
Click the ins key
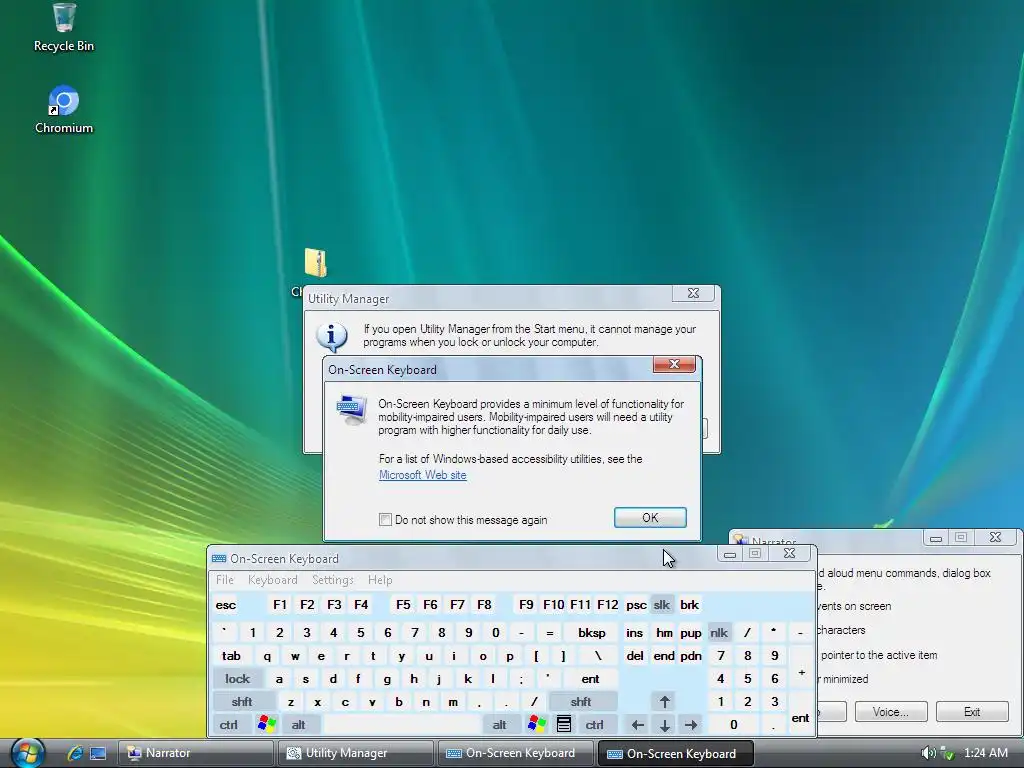click(x=634, y=632)
